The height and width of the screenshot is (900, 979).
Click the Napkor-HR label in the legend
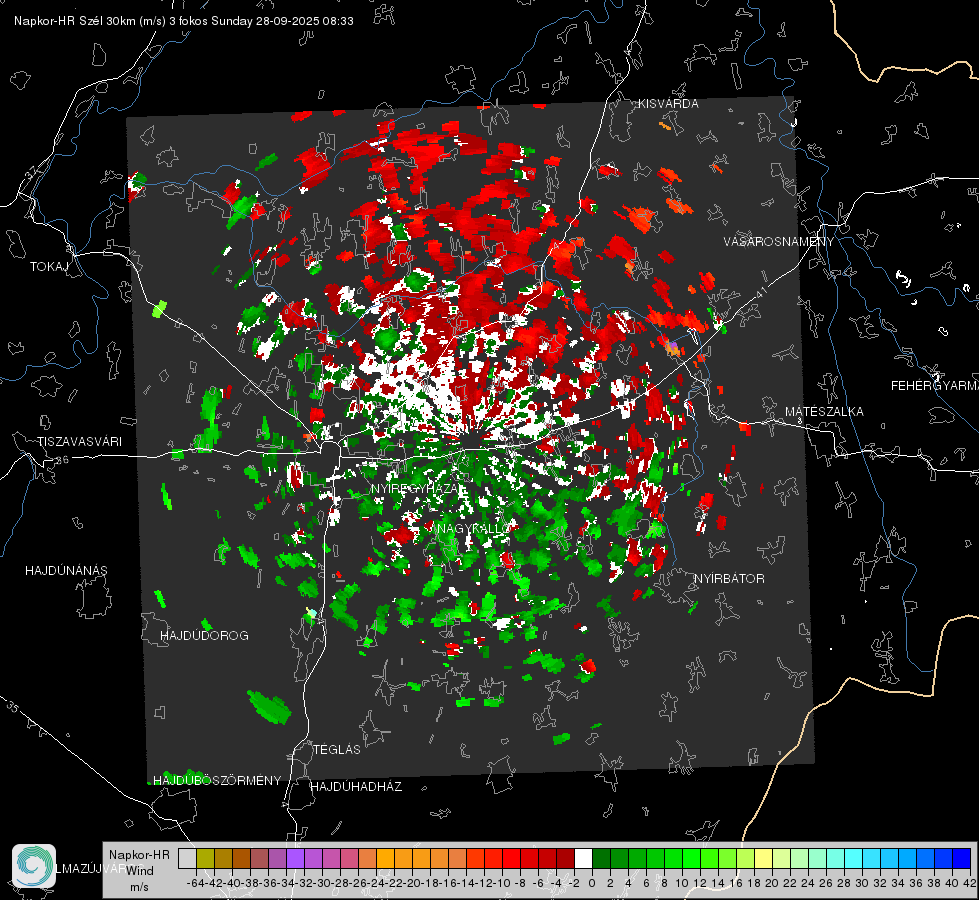click(x=139, y=855)
